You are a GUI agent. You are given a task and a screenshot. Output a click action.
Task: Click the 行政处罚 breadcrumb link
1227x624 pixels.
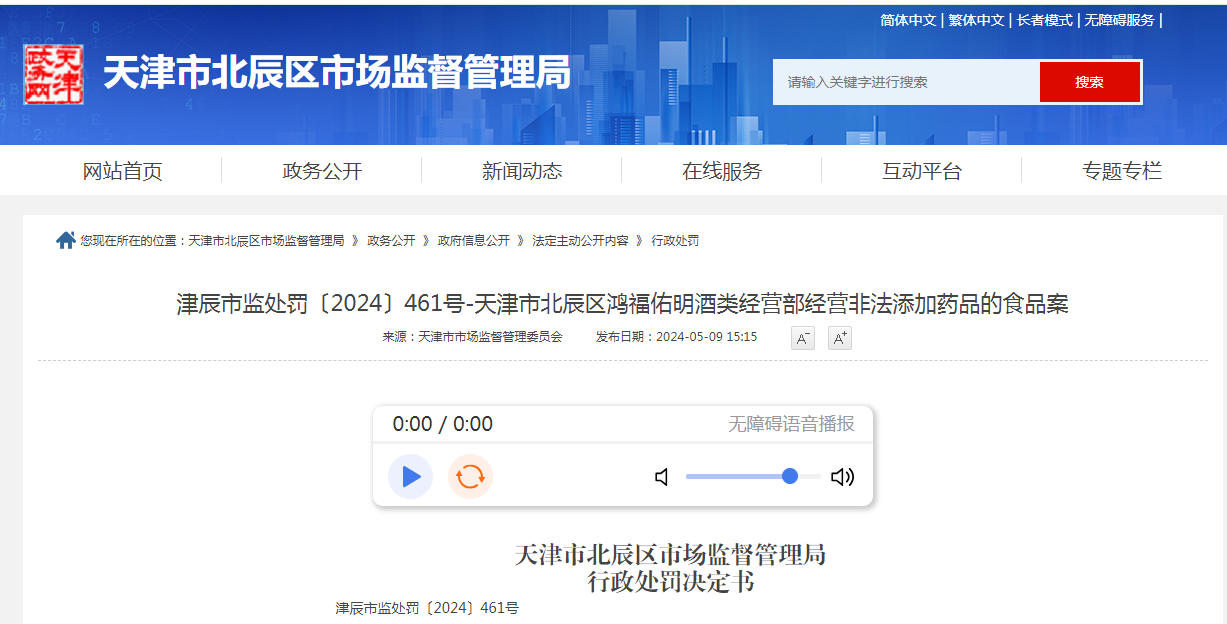[675, 241]
